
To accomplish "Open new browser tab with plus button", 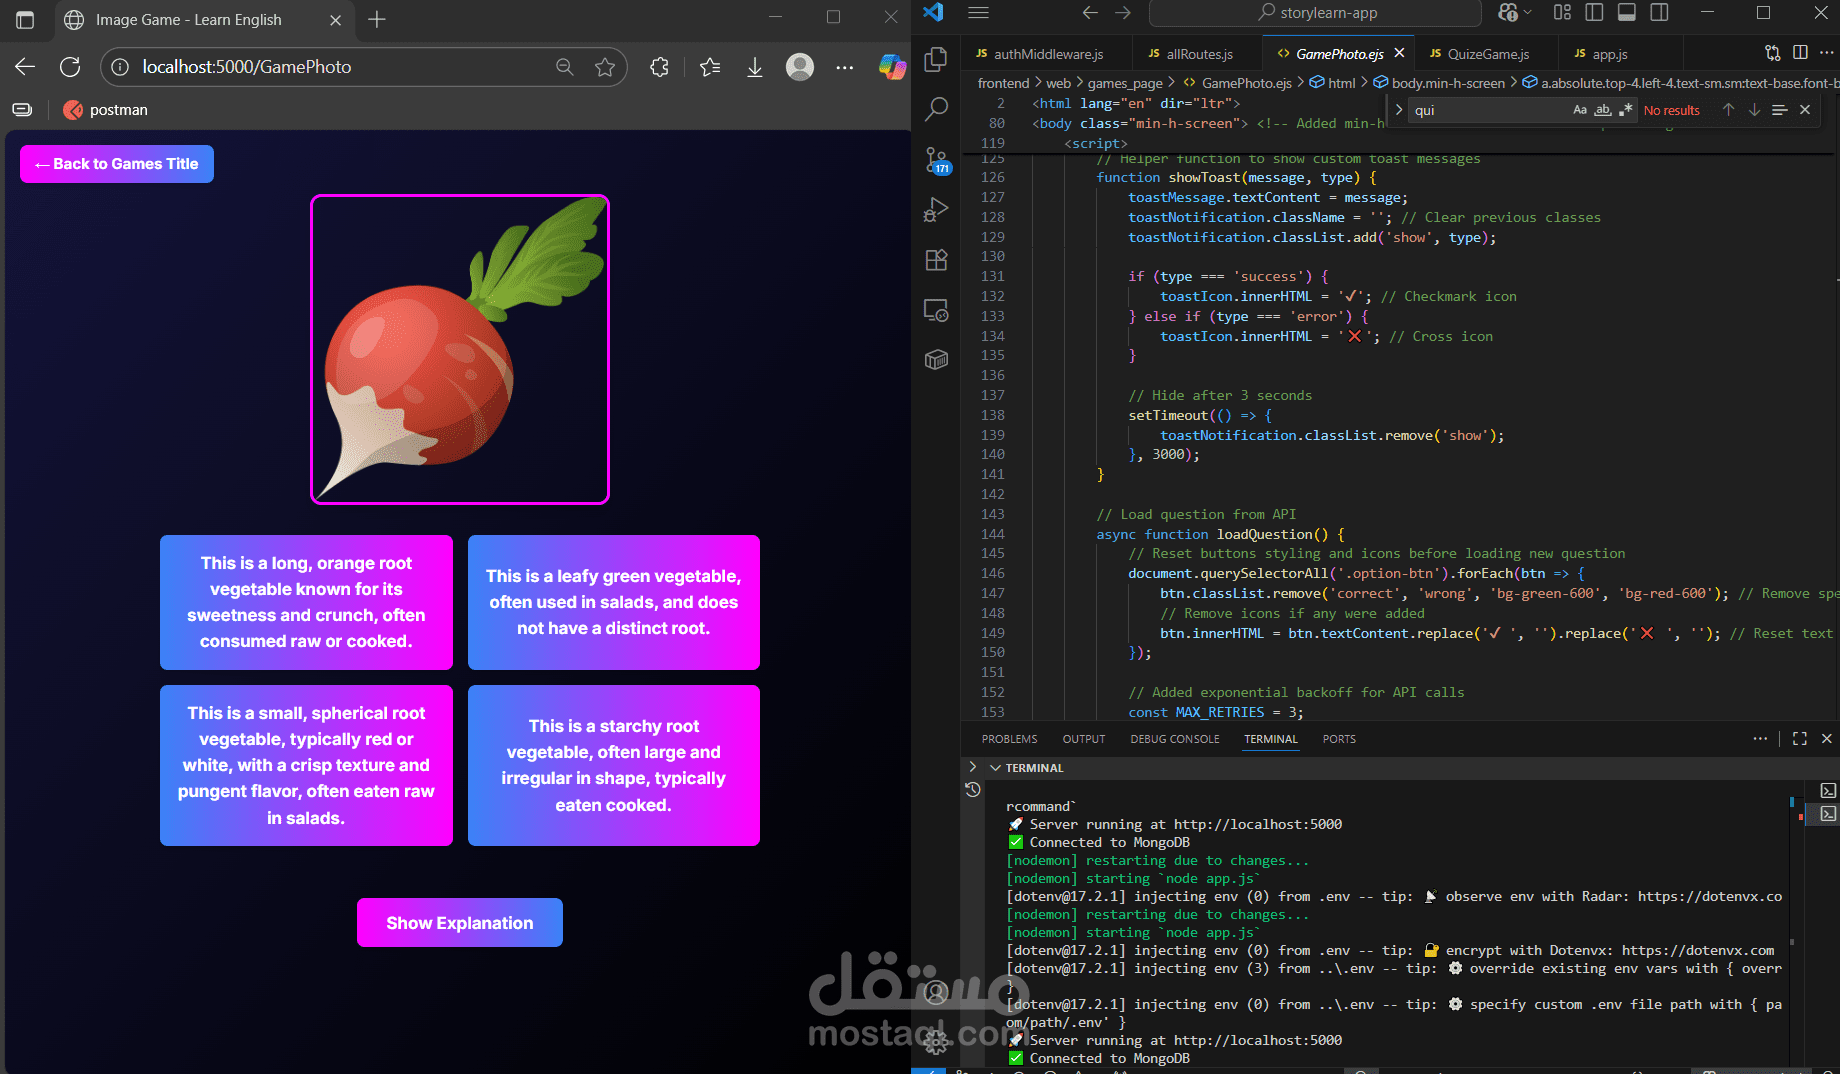I will 377,19.
